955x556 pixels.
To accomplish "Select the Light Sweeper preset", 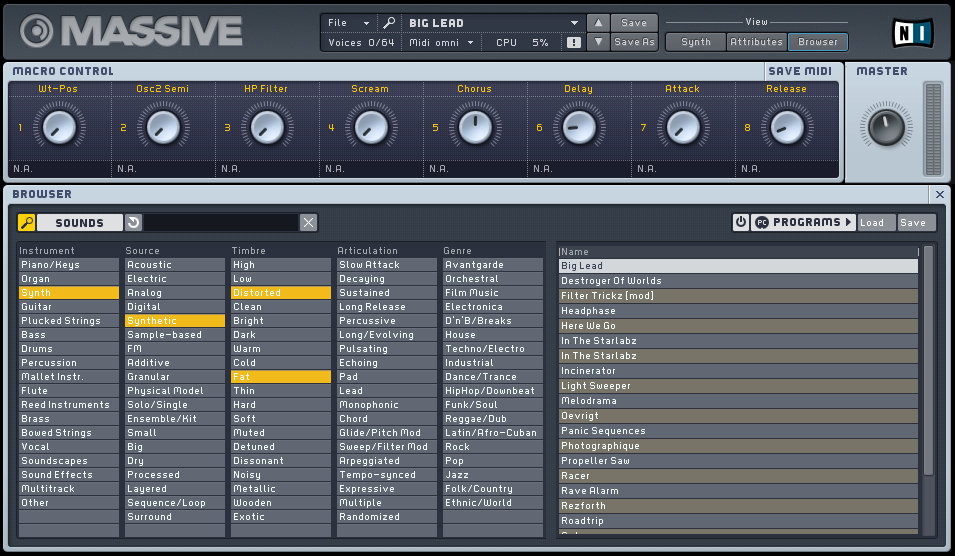I will 738,386.
